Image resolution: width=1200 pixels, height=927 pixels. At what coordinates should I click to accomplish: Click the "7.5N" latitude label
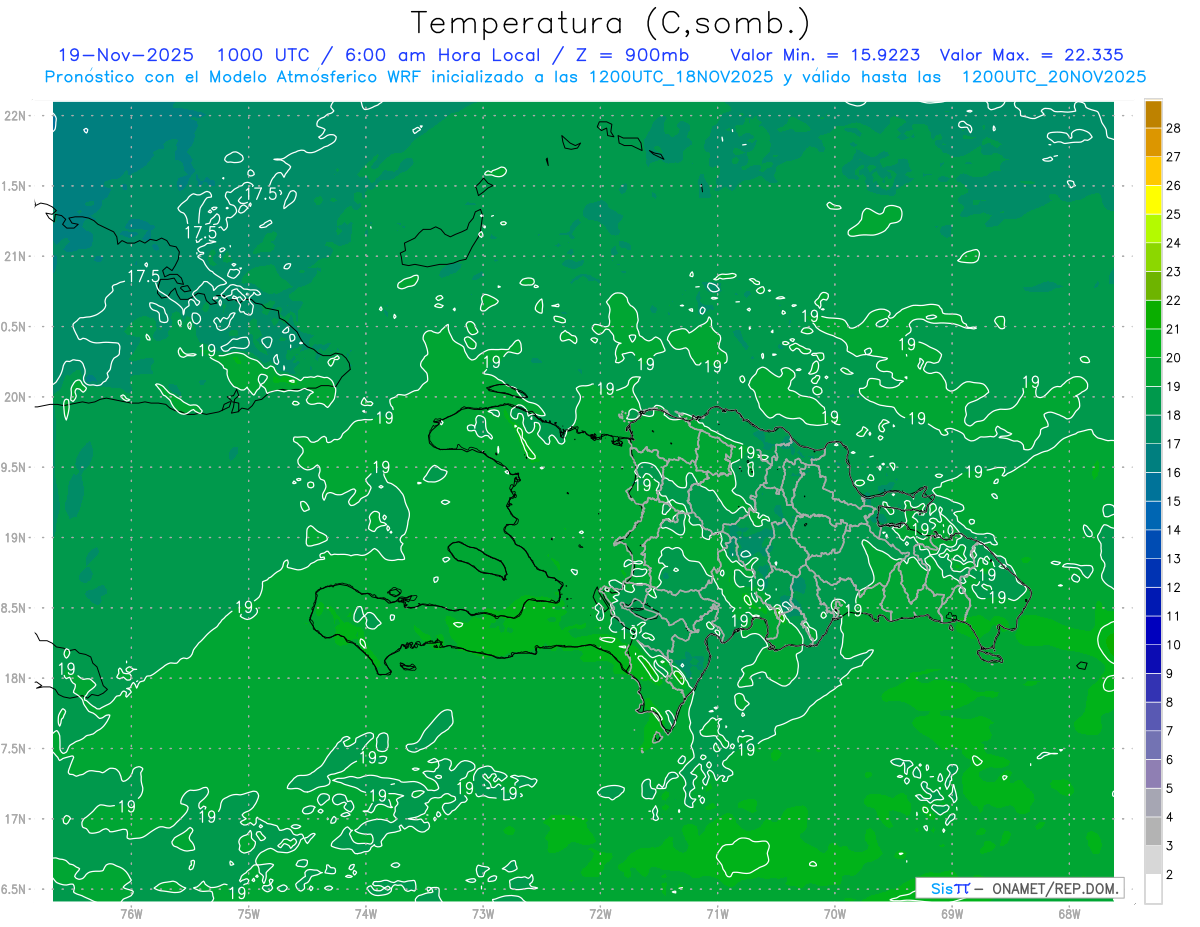click(13, 749)
